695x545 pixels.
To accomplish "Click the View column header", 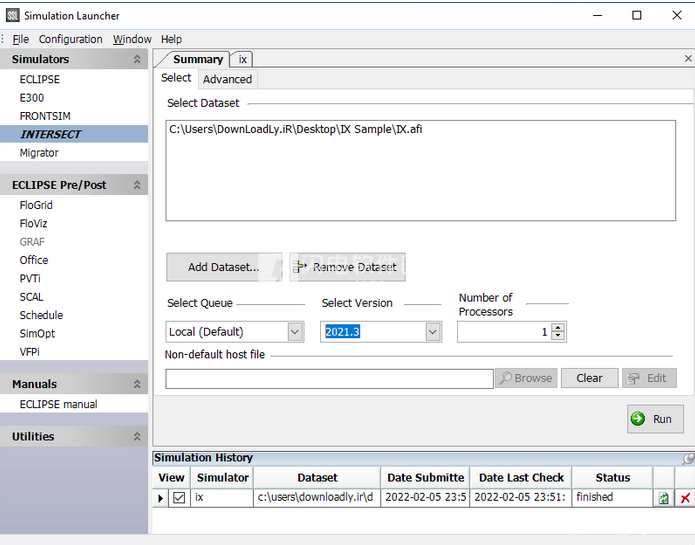I will 172,478.
